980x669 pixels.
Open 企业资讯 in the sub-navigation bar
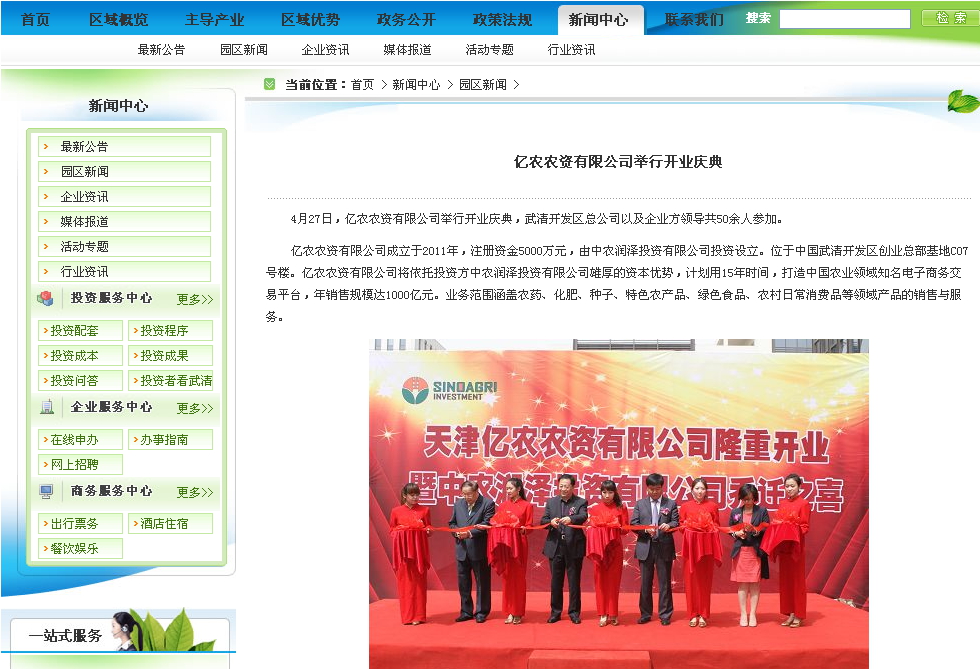tap(326, 50)
